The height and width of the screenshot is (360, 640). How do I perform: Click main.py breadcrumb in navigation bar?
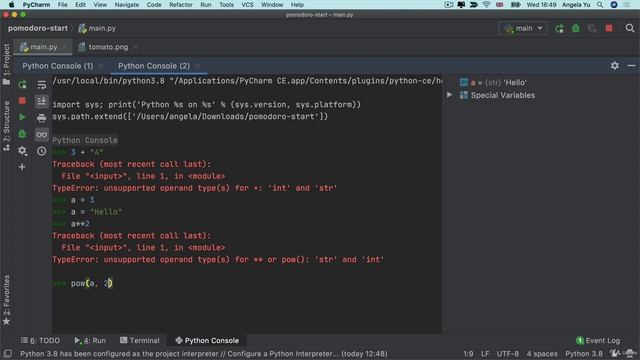click(x=97, y=28)
